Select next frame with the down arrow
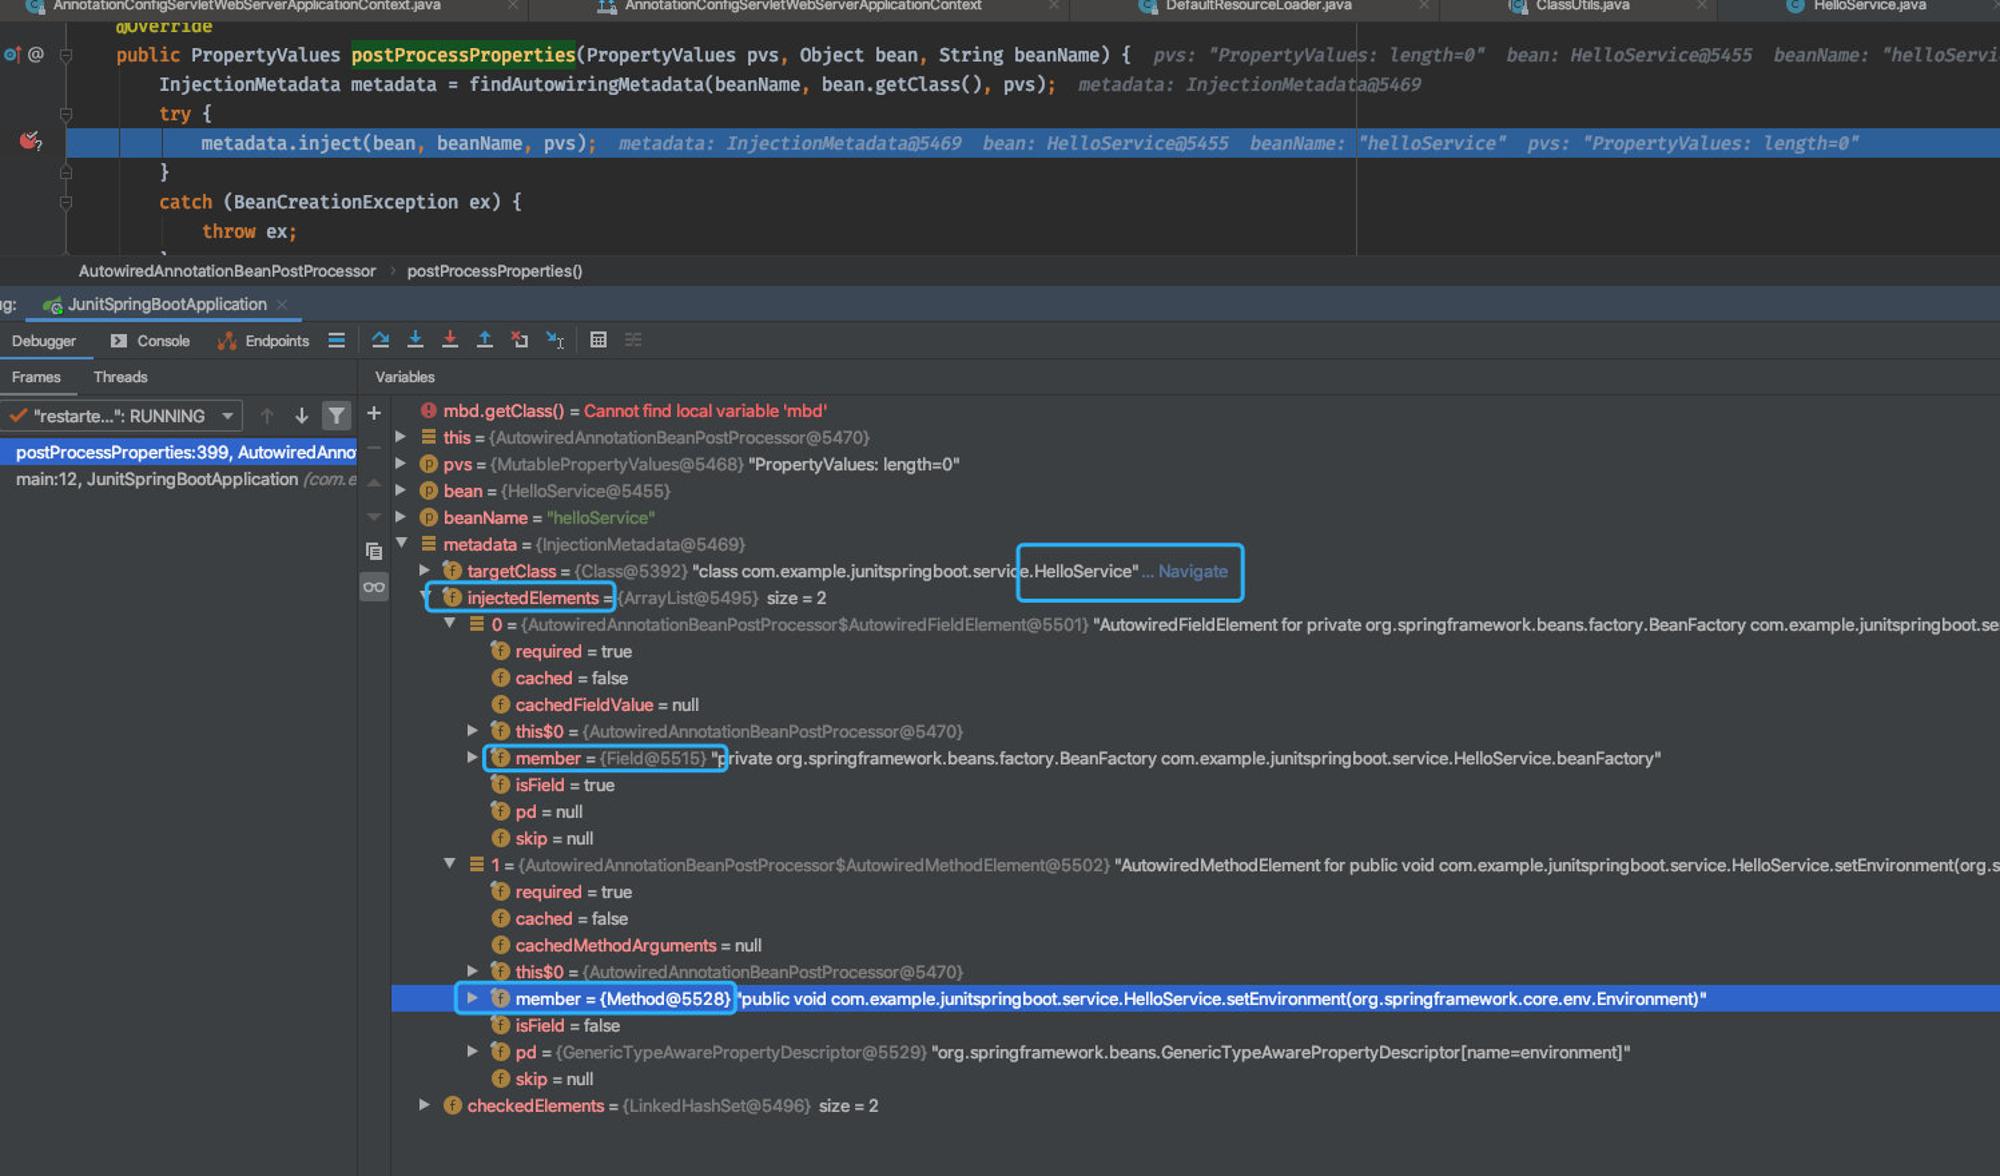The height and width of the screenshot is (1176, 2000). pyautogui.click(x=301, y=416)
